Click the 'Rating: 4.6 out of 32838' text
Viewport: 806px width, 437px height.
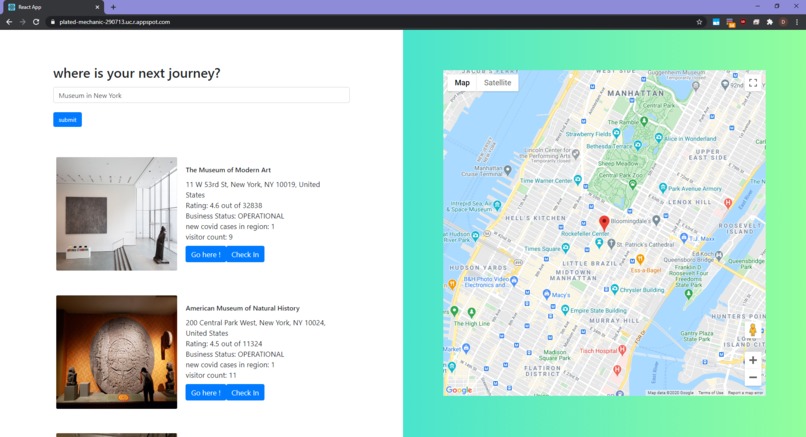coord(224,205)
